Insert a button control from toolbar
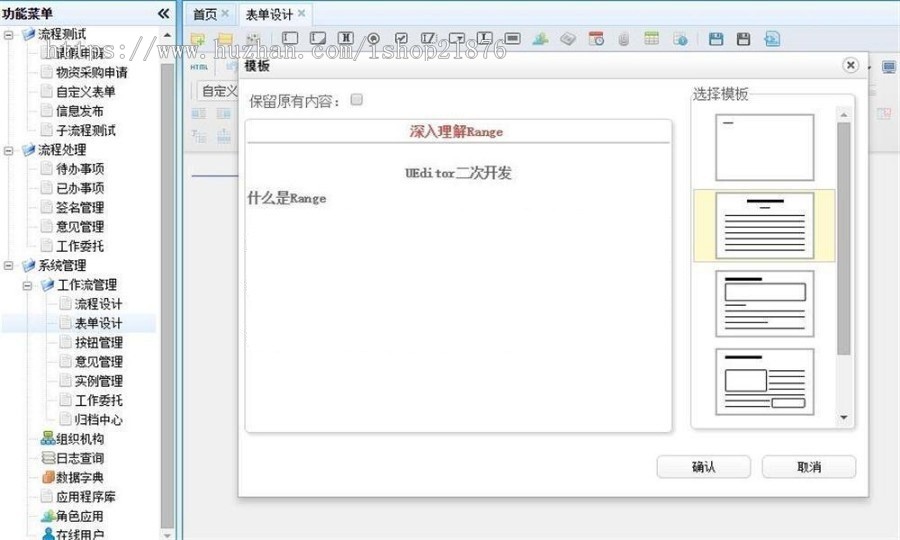Screen dimensions: 900x540 (x=513, y=38)
